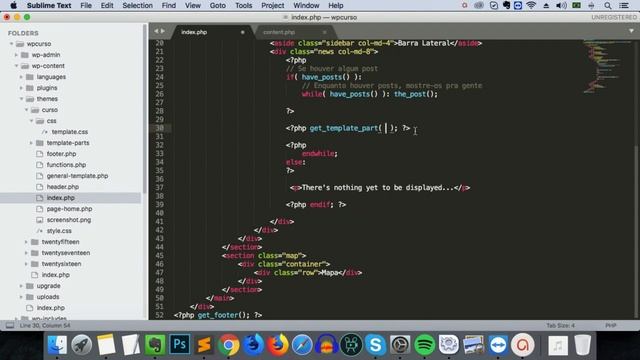
Task: Launch Sublime Text icon in the dock
Action: pyautogui.click(x=204, y=344)
